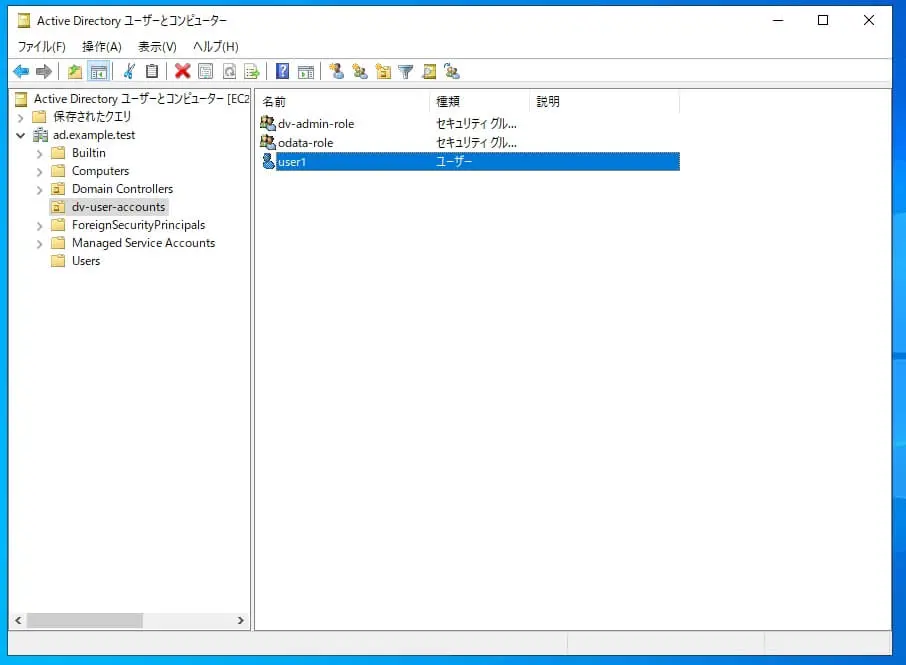Click the tree pane horizontal scrollbar right arrow
The image size is (906, 665).
click(240, 621)
